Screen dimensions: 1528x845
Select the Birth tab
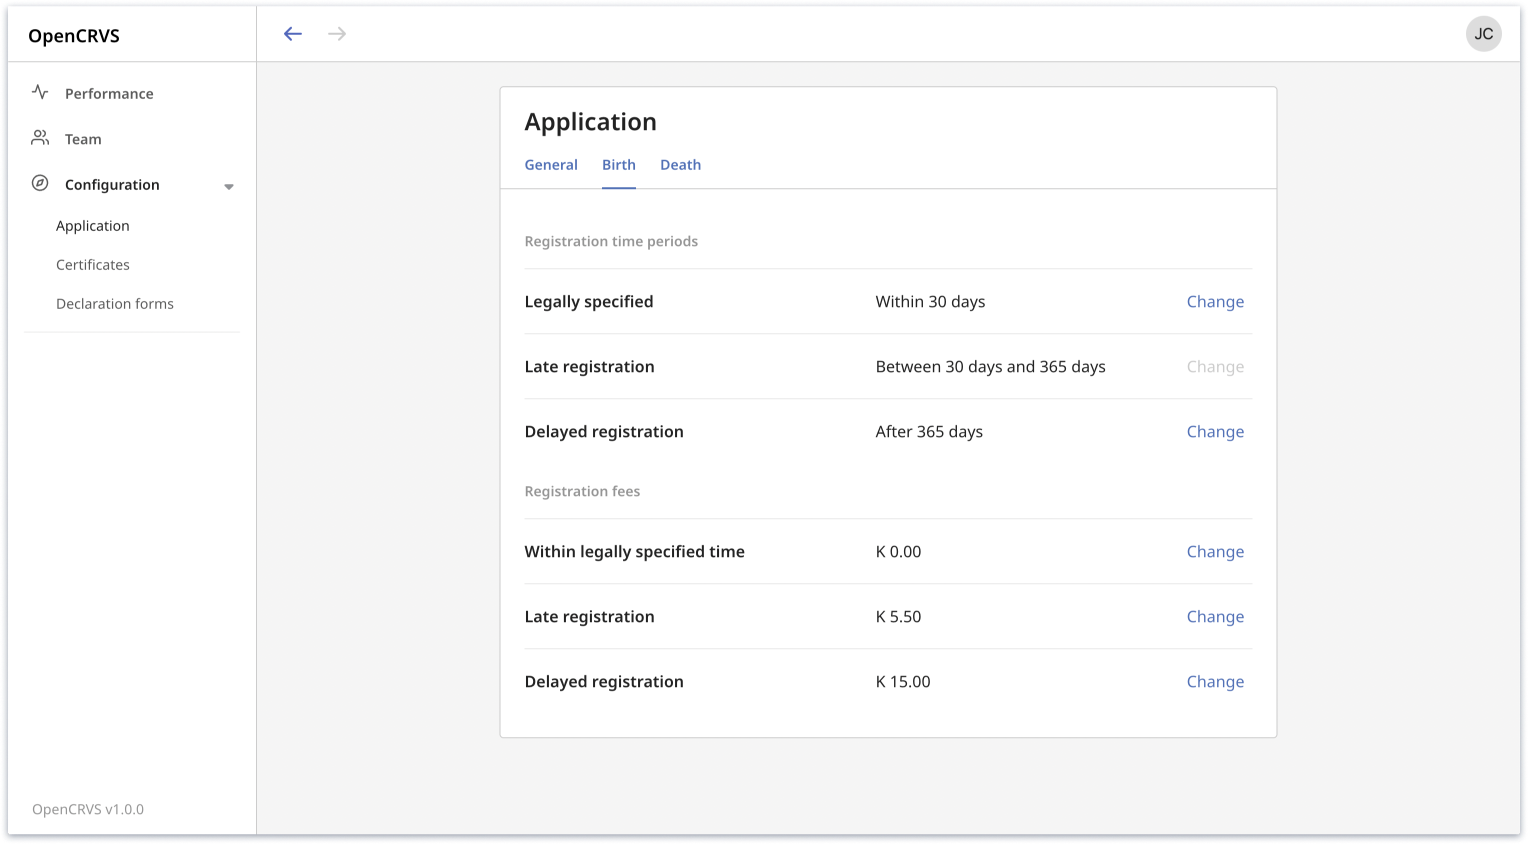click(x=618, y=165)
